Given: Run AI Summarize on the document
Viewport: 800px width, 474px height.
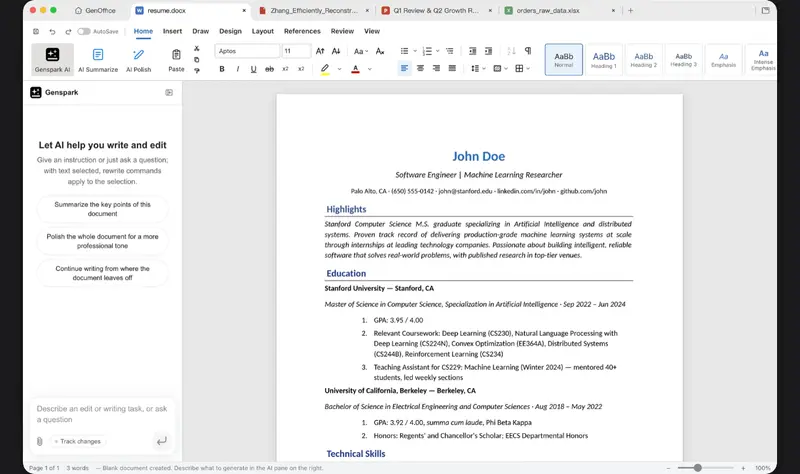Looking at the screenshot, I should [x=98, y=59].
